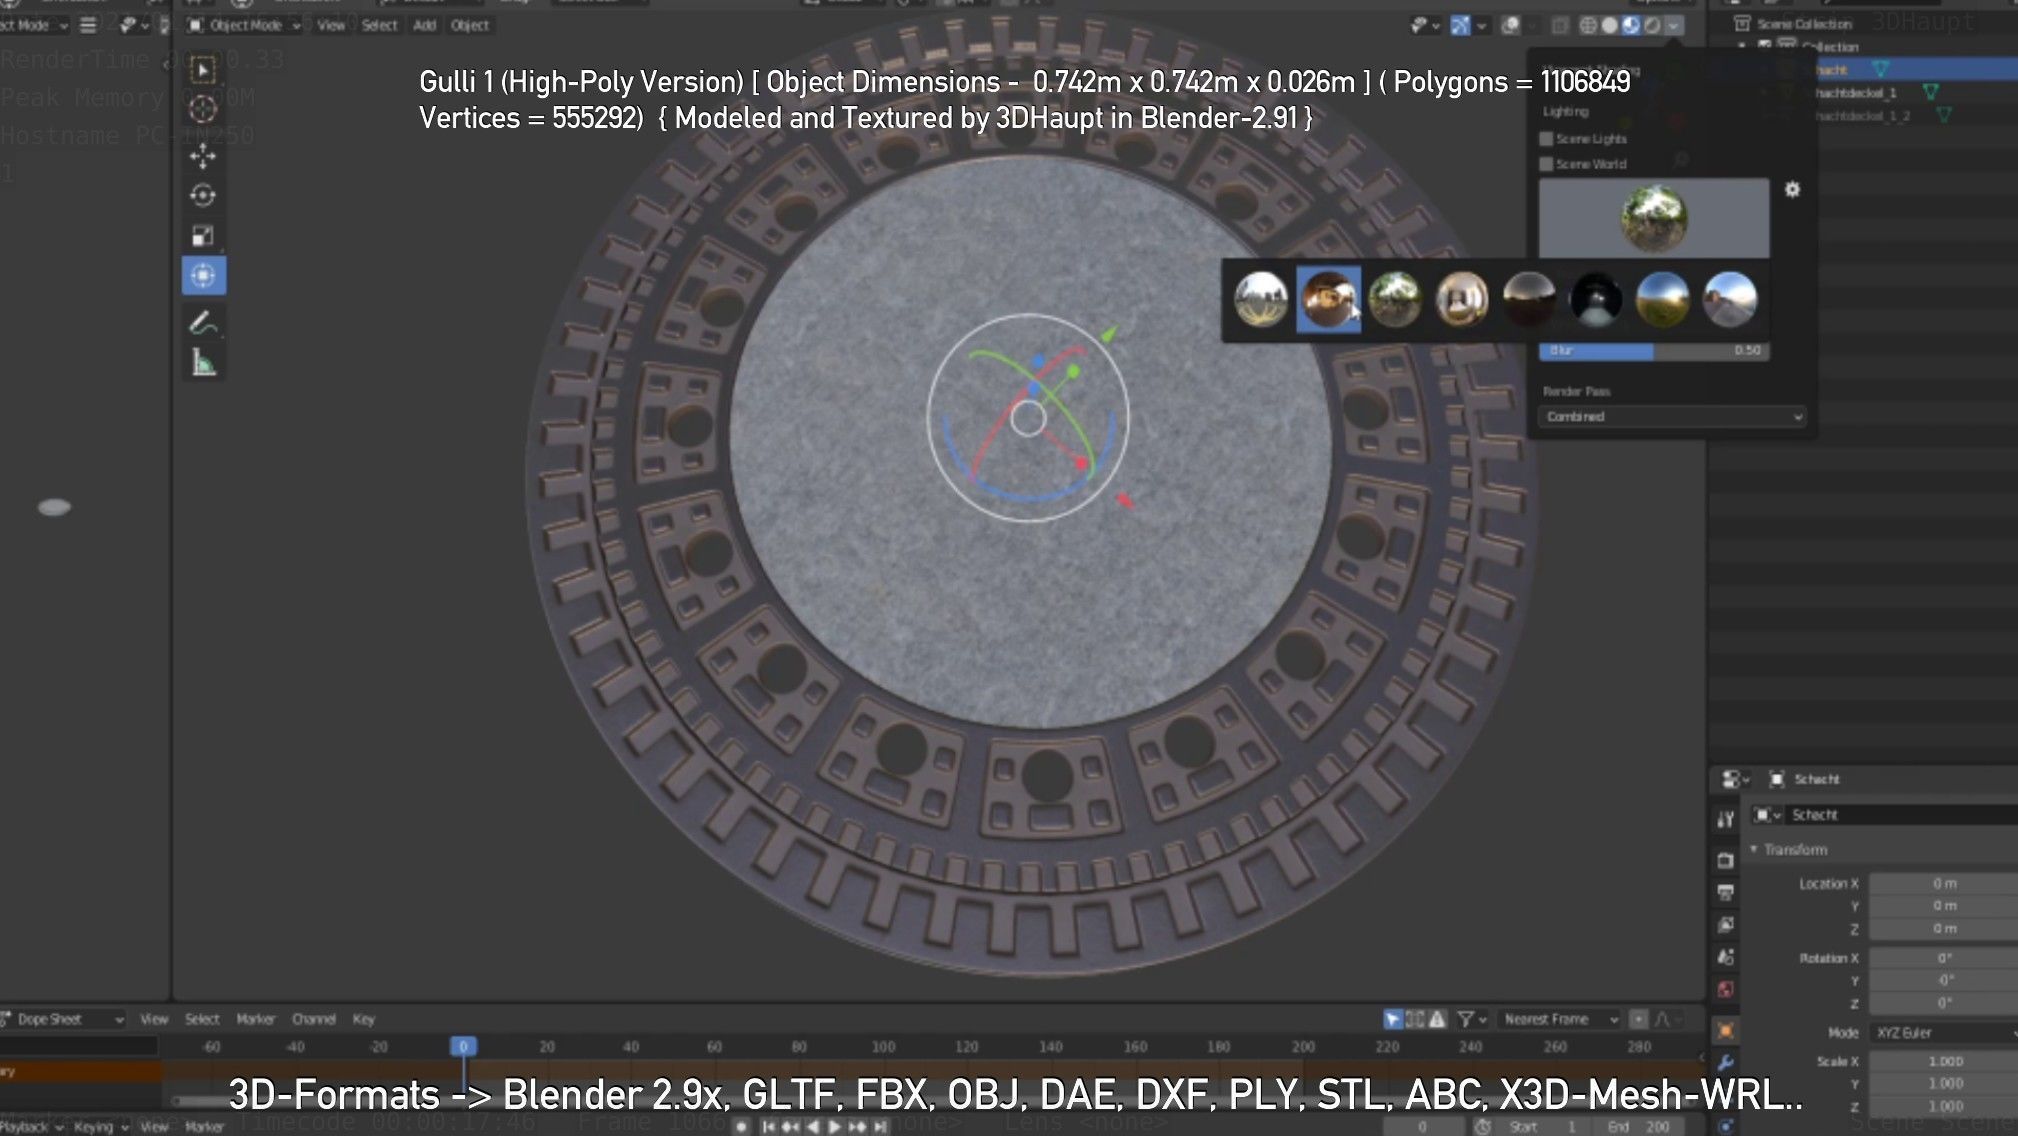Switch to Material Preview shading
This screenshot has height=1136, width=2018.
click(x=1631, y=25)
